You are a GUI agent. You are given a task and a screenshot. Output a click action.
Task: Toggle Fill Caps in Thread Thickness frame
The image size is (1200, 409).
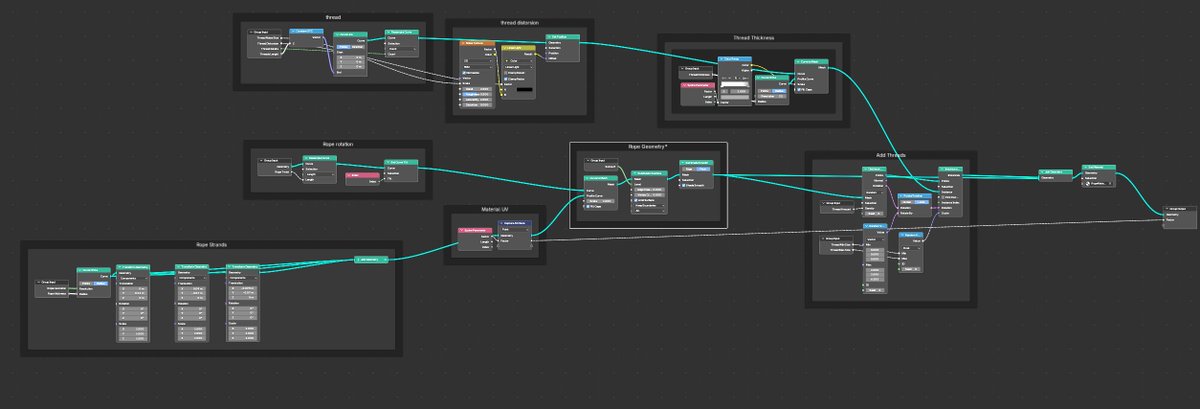click(799, 90)
